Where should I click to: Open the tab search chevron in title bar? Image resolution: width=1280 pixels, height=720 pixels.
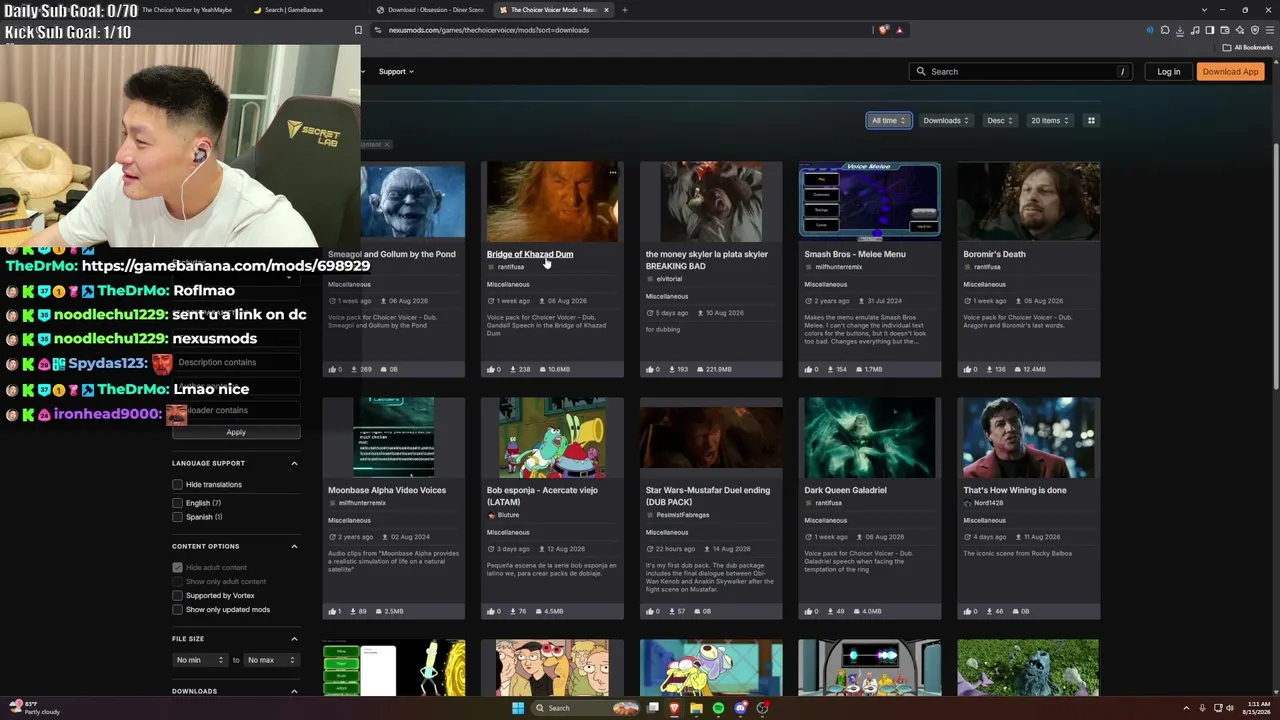1205,10
